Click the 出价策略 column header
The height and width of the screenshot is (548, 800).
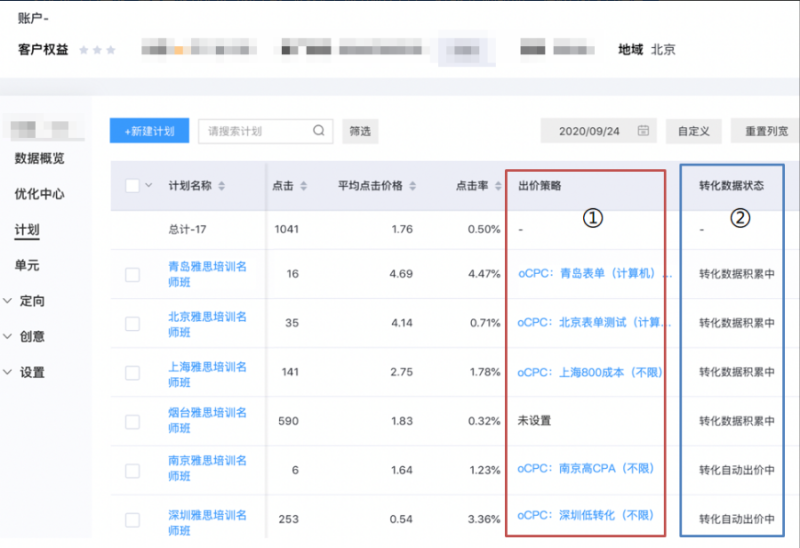pos(540,186)
